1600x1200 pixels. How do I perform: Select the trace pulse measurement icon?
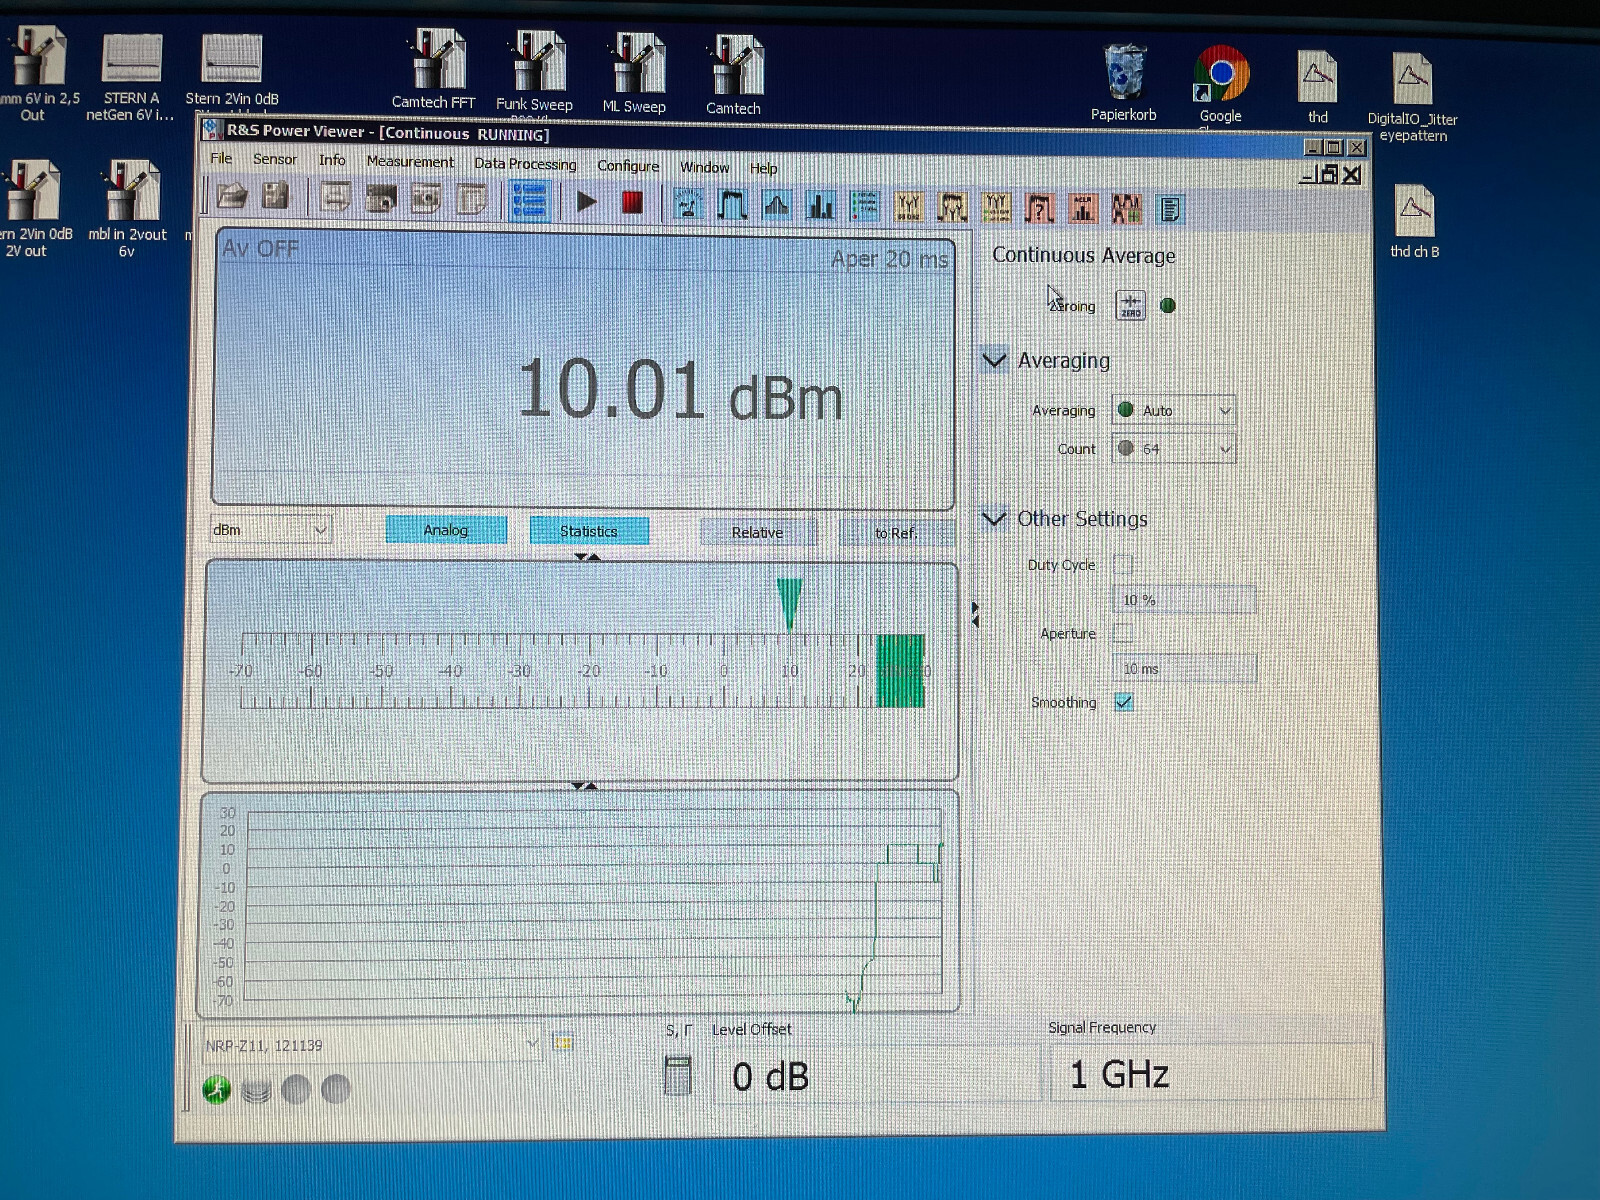(x=732, y=205)
